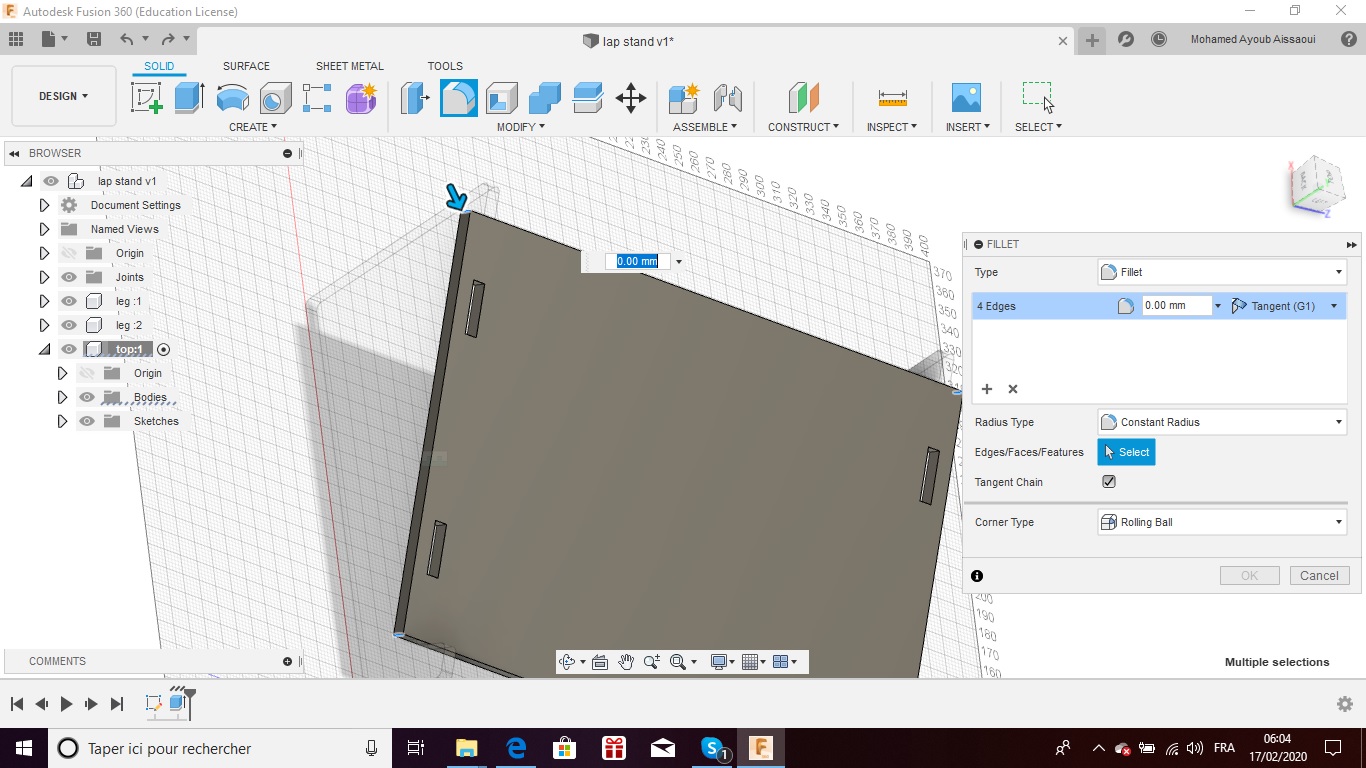Image resolution: width=1366 pixels, height=768 pixels.
Task: Hide the leg :1 component visibility
Action: point(69,301)
